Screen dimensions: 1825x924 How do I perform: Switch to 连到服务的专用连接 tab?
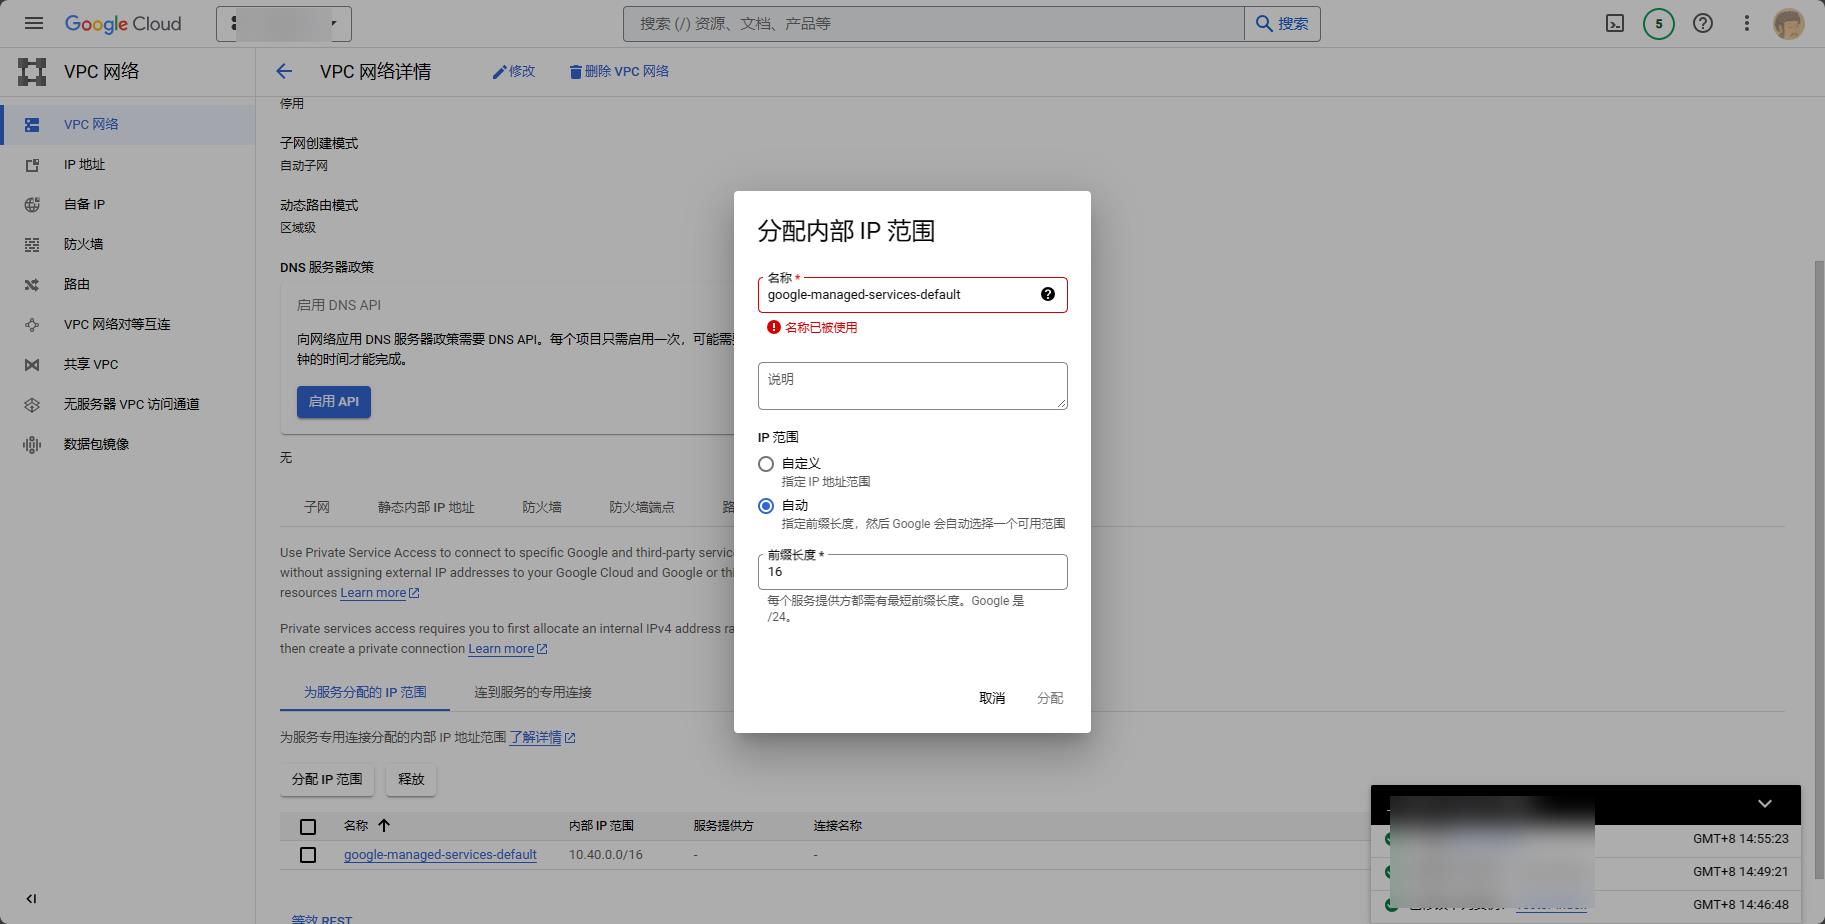[x=532, y=692]
